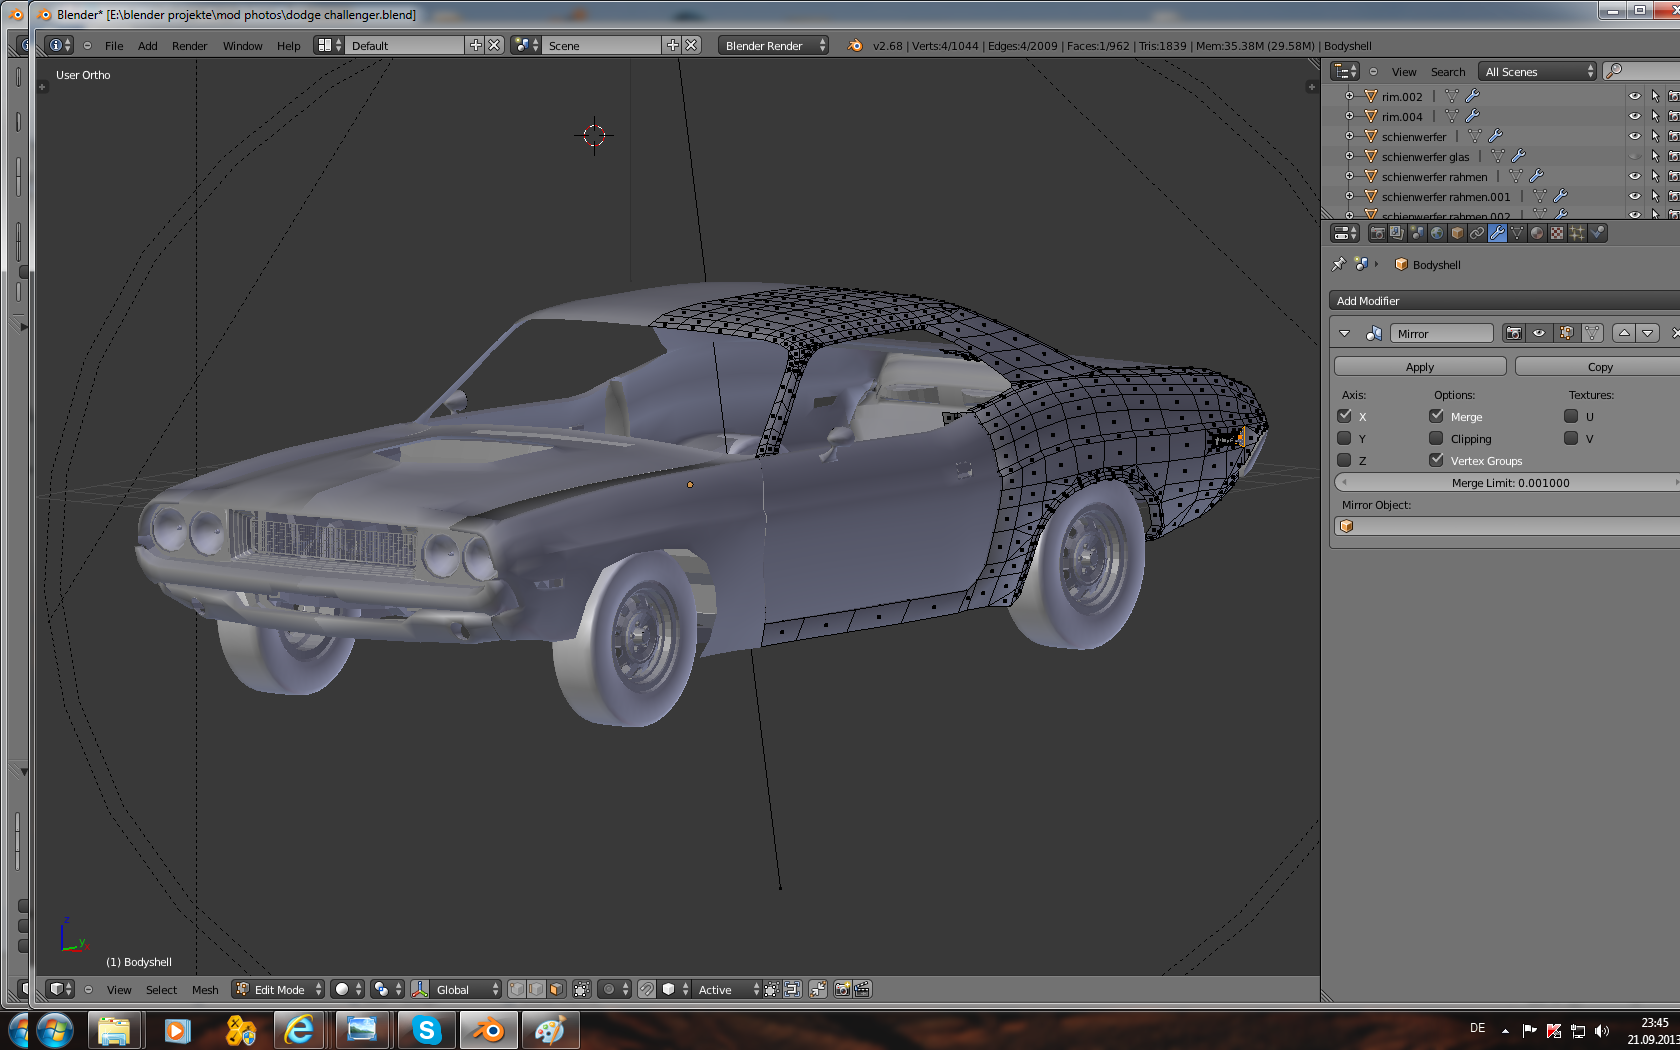Image resolution: width=1680 pixels, height=1050 pixels.
Task: Open the Render properties tab
Action: point(1378,233)
